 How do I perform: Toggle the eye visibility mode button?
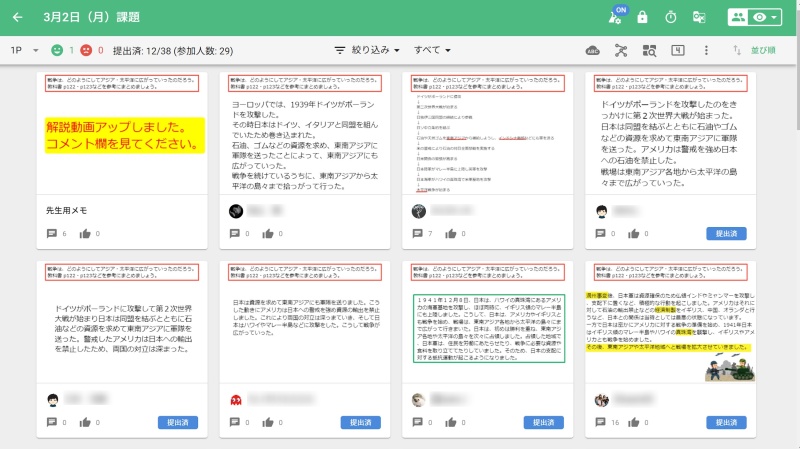tap(766, 18)
